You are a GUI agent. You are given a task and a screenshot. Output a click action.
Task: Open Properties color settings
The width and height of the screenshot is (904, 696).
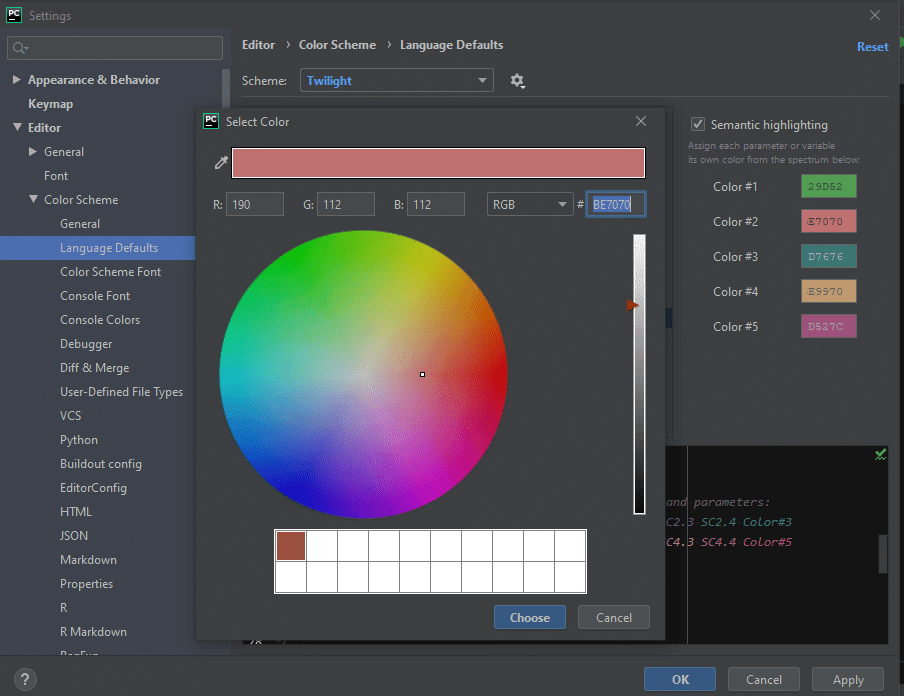86,584
